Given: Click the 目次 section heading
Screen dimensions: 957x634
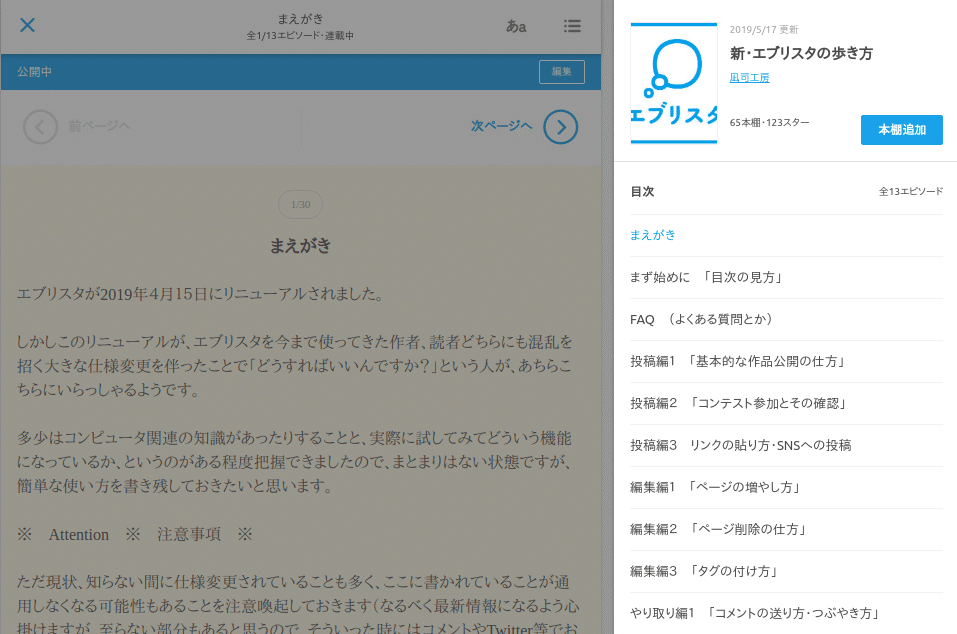Looking at the screenshot, I should click(642, 192).
